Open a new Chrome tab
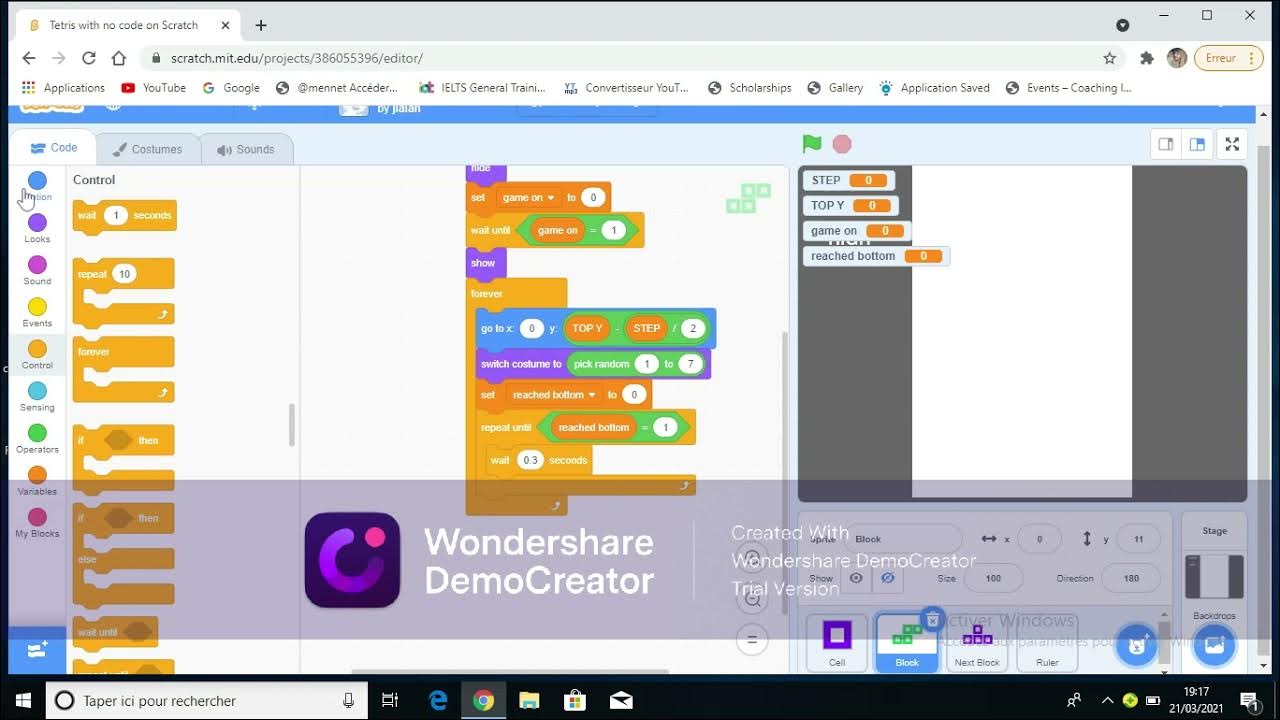This screenshot has height=720, width=1280. tap(261, 25)
